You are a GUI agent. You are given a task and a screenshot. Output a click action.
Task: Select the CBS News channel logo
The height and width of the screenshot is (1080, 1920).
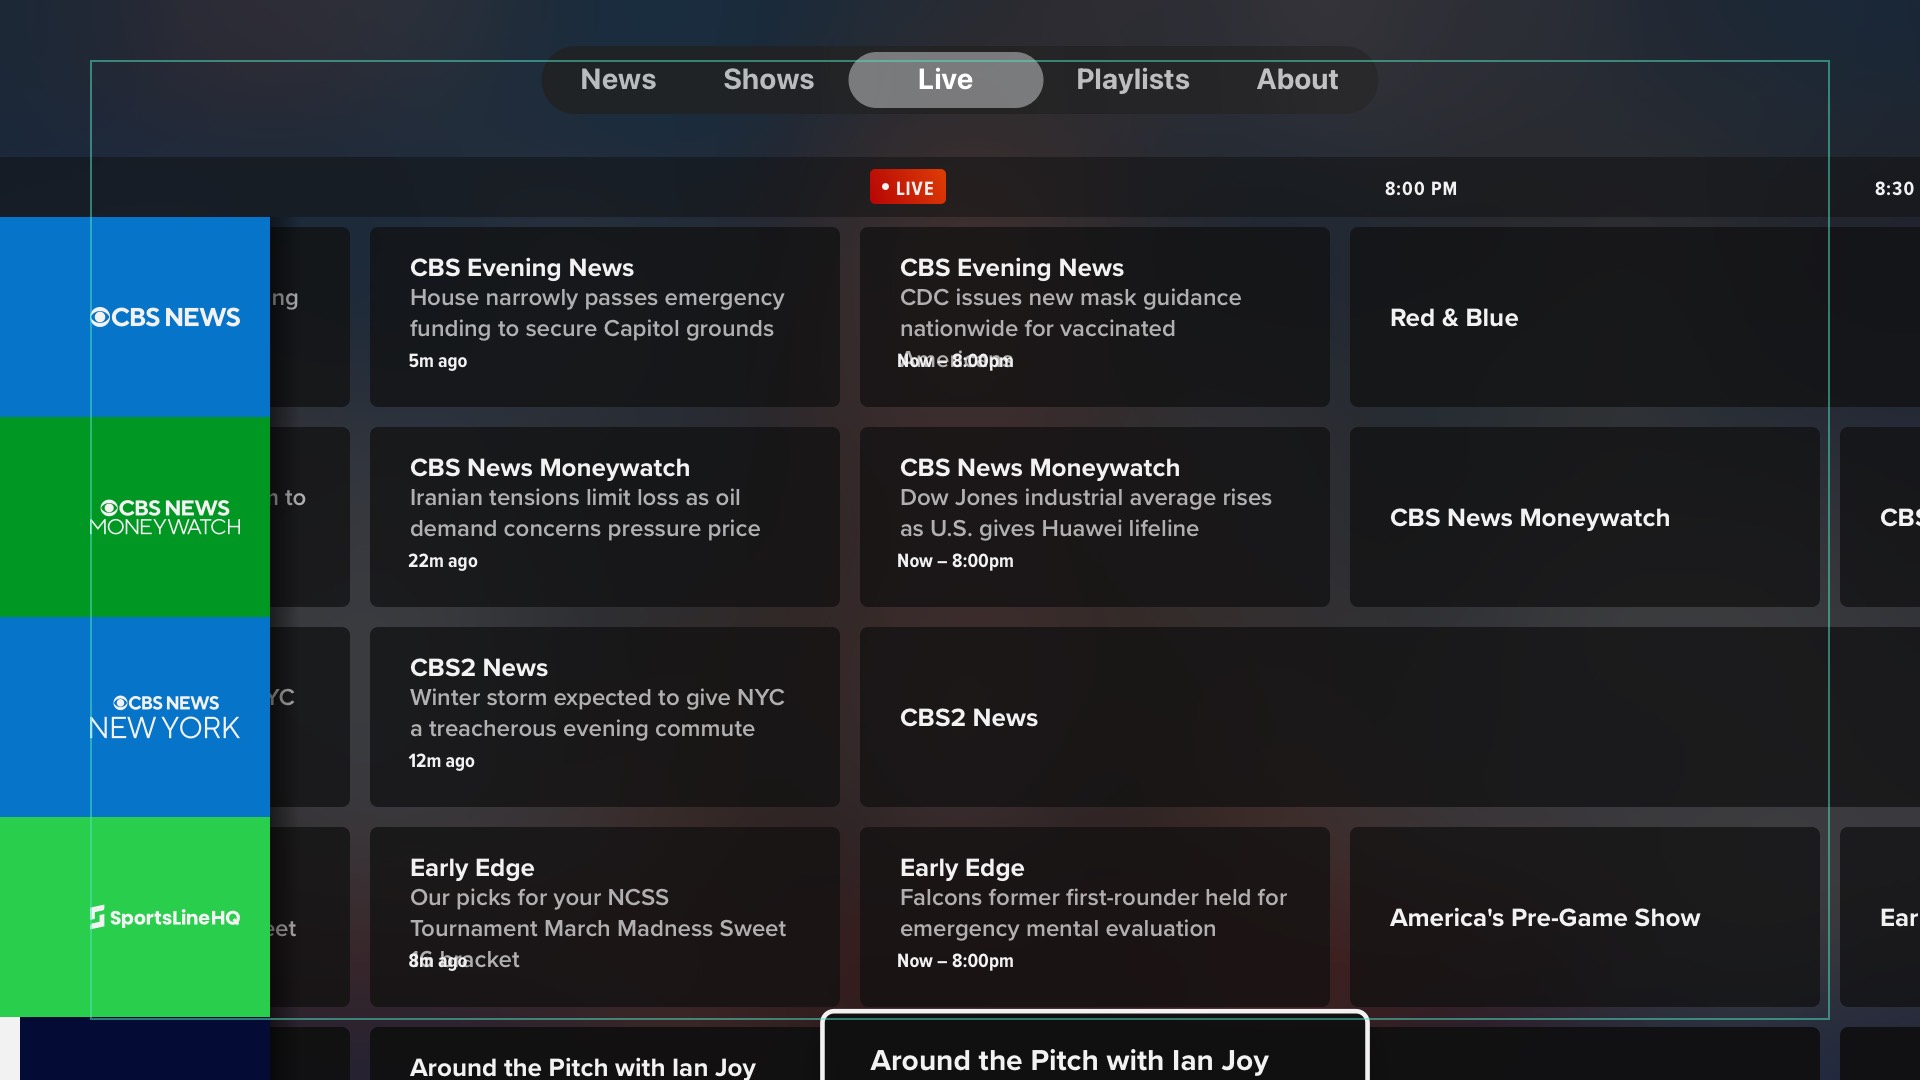coord(164,316)
